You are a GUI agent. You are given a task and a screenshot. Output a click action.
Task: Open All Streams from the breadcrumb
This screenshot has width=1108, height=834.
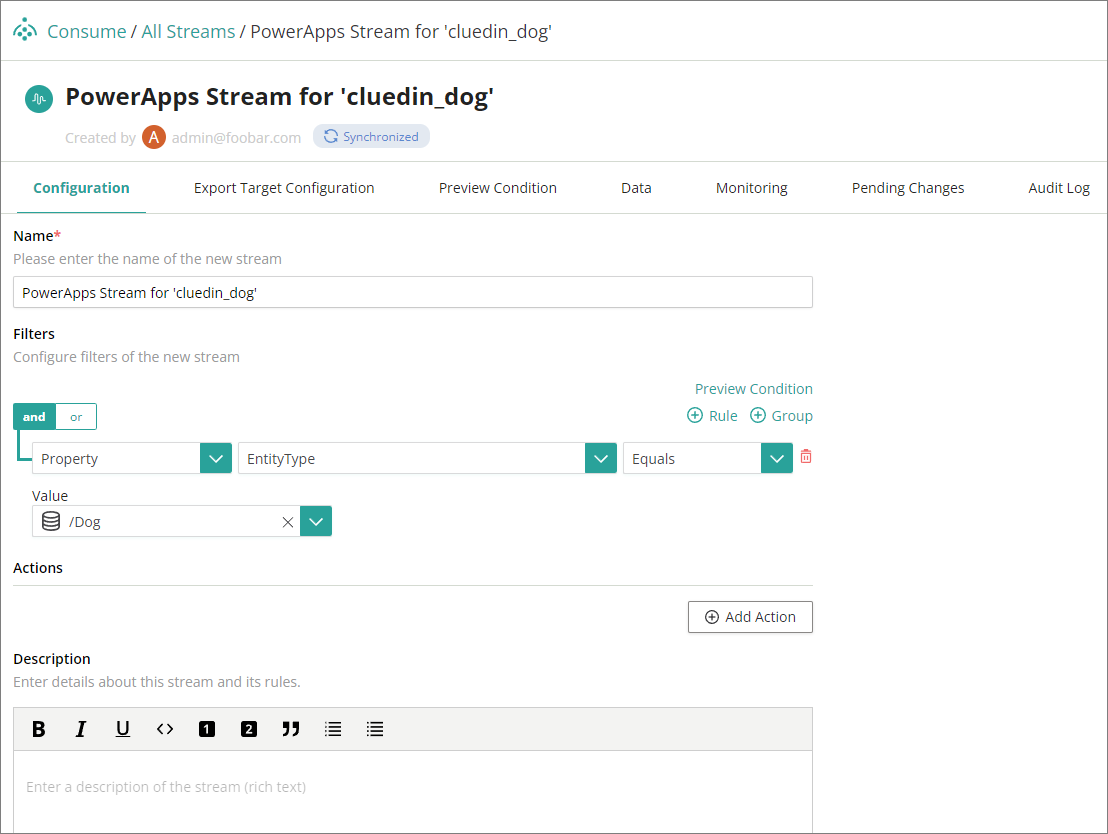[188, 30]
